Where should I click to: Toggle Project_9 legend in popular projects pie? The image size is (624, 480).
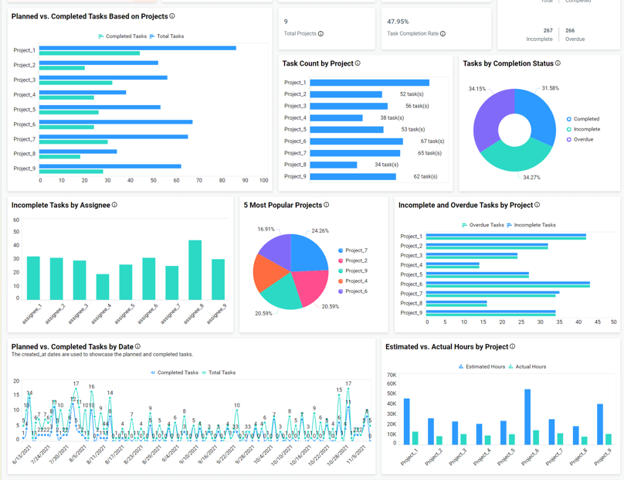(x=353, y=271)
